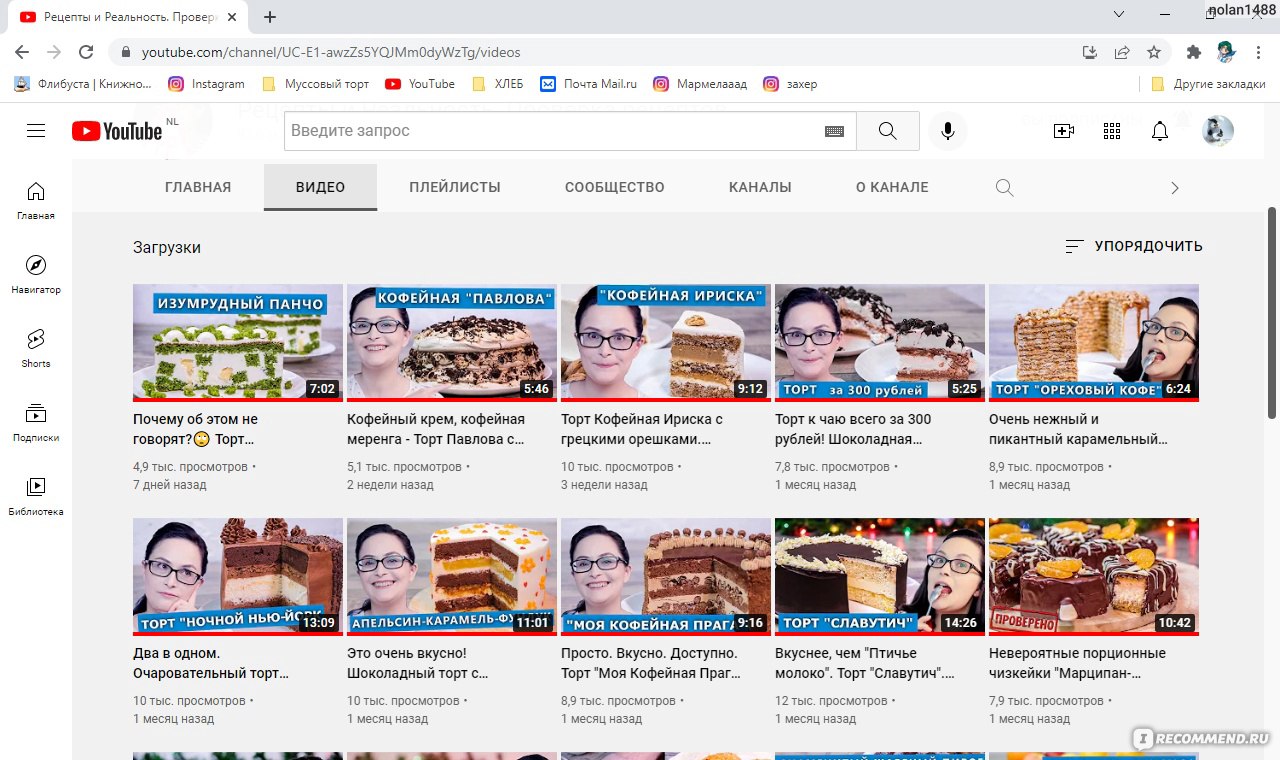
Task: Open Instagram bookmark
Action: click(x=207, y=84)
